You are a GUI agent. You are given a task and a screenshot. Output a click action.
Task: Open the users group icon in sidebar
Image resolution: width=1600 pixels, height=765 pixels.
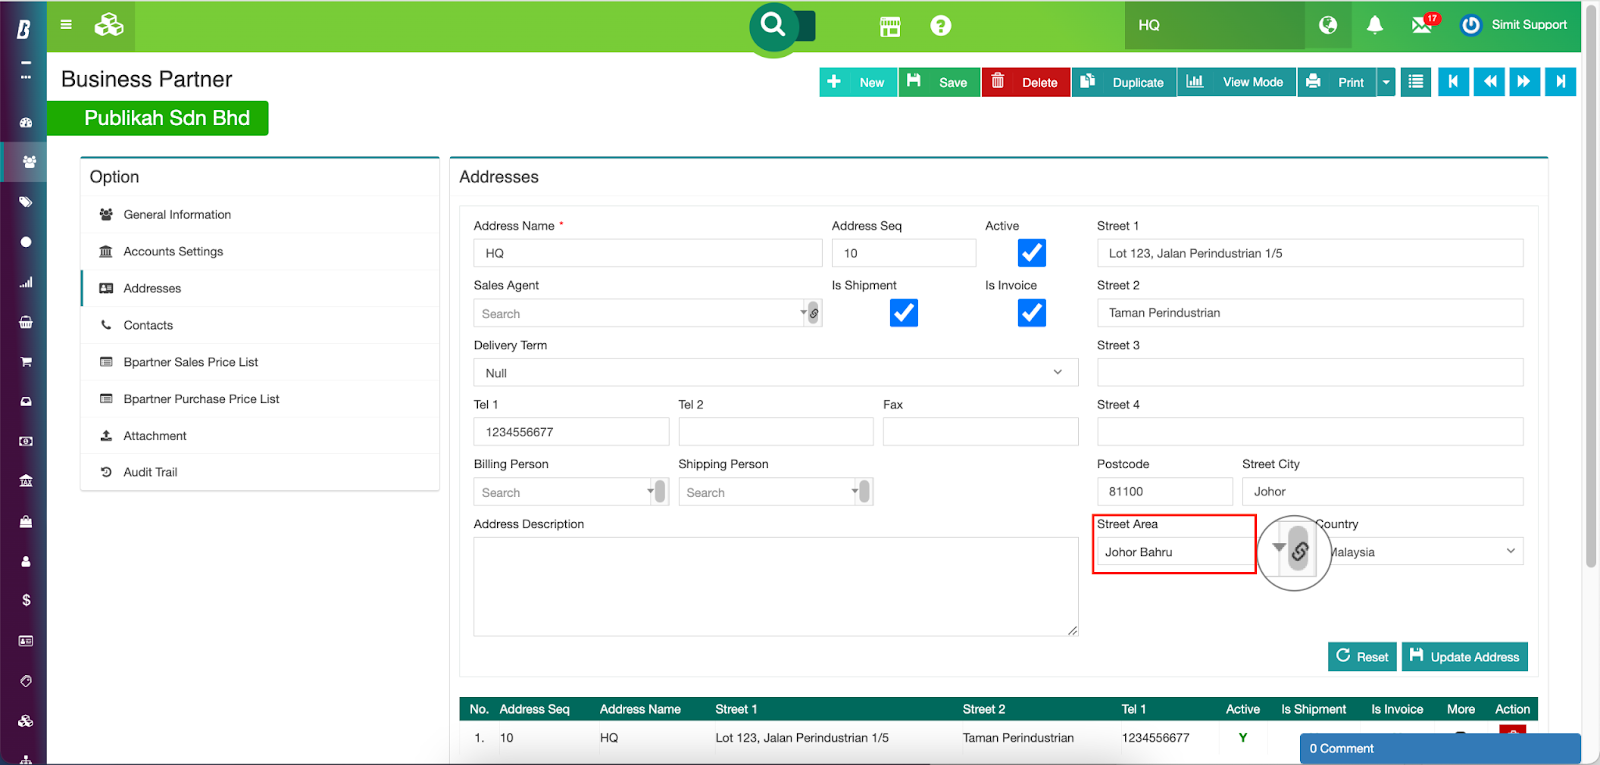point(28,161)
